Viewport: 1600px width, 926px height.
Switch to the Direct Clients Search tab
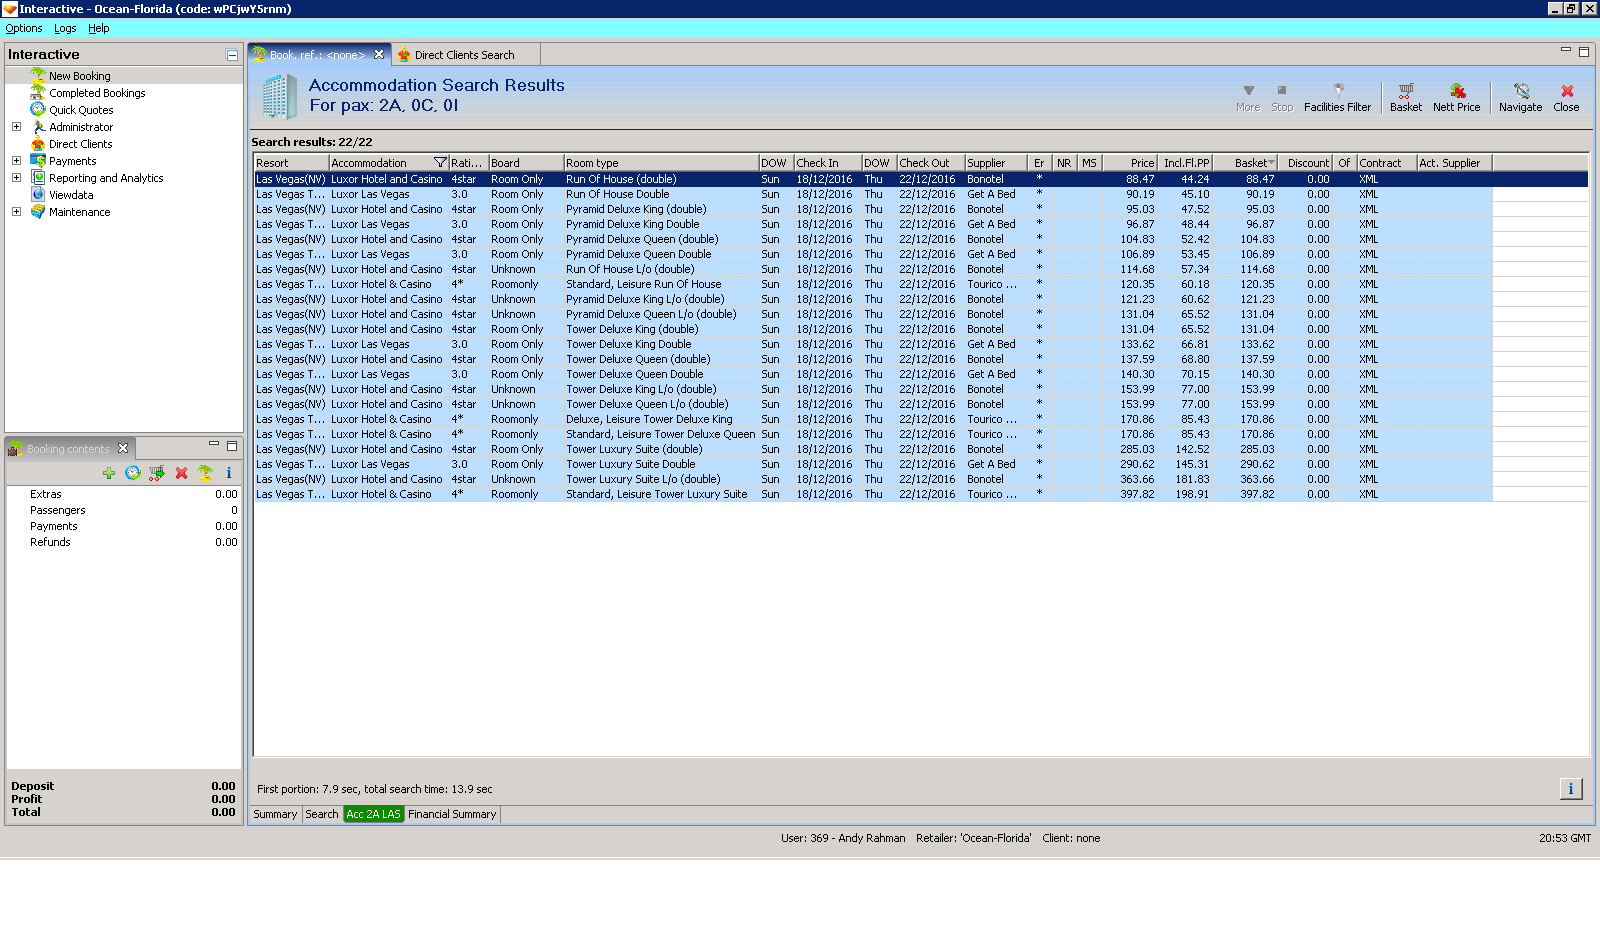click(x=464, y=55)
